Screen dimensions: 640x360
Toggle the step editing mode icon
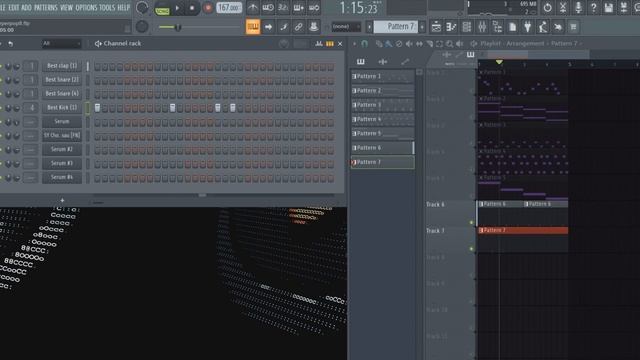pos(283,27)
